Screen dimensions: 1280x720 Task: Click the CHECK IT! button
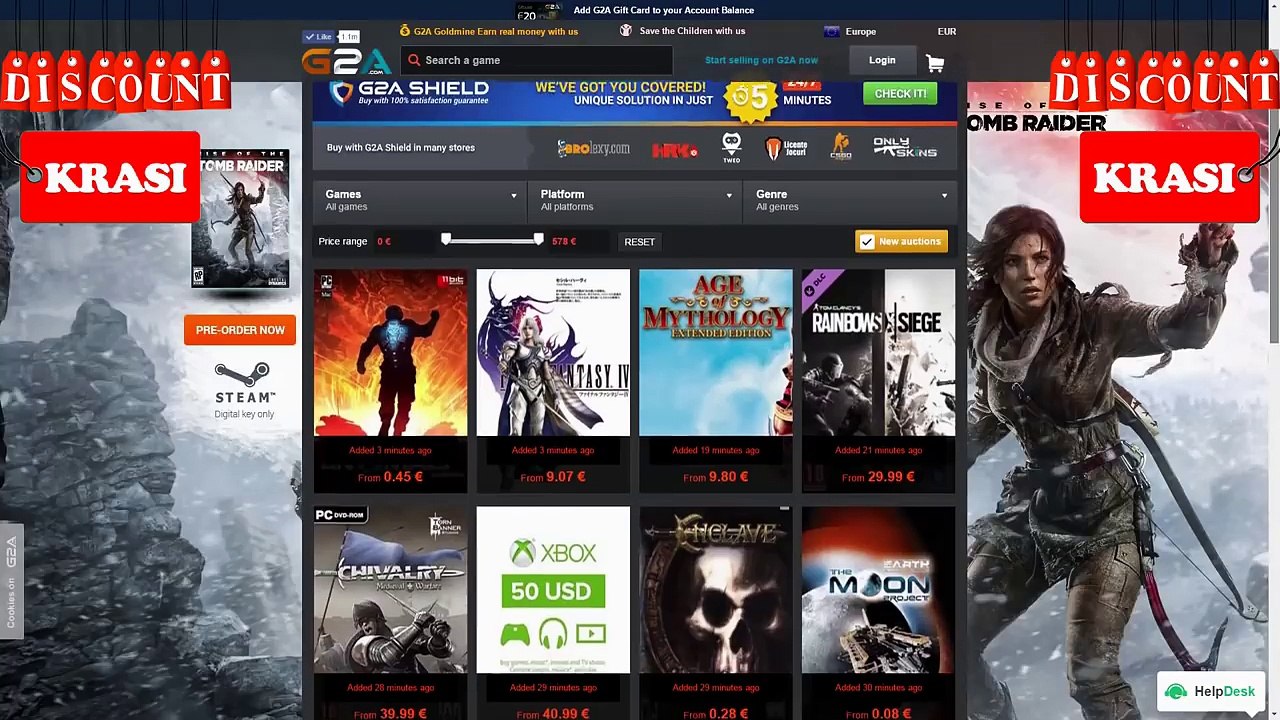pos(900,93)
